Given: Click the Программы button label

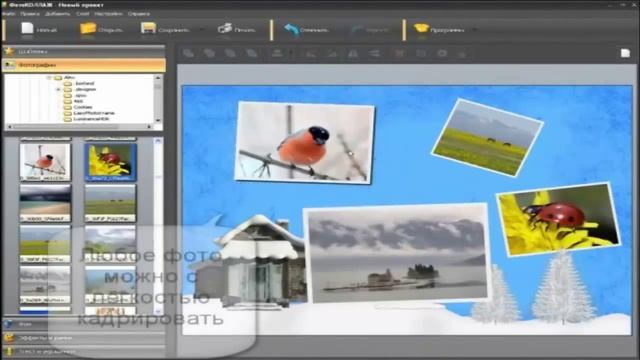Looking at the screenshot, I should pyautogui.click(x=447, y=30).
